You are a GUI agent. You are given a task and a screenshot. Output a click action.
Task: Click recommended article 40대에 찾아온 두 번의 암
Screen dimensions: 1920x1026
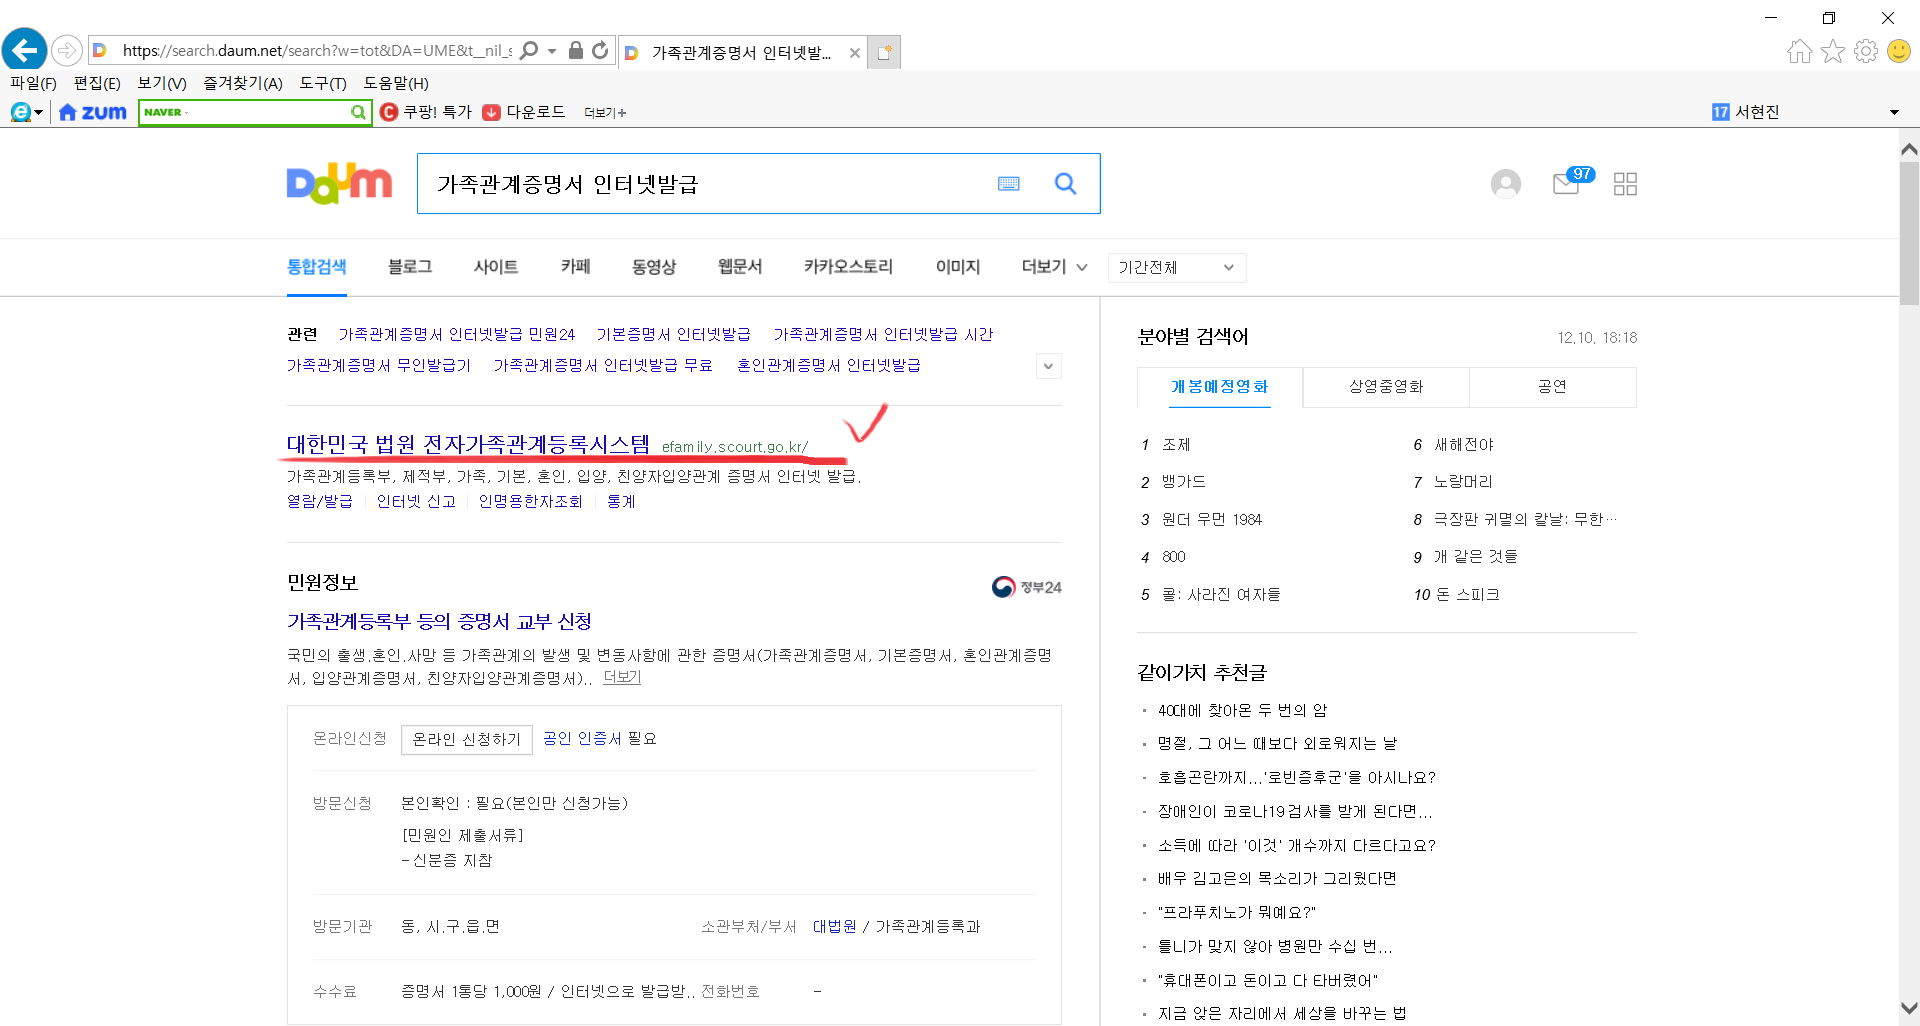pos(1242,710)
